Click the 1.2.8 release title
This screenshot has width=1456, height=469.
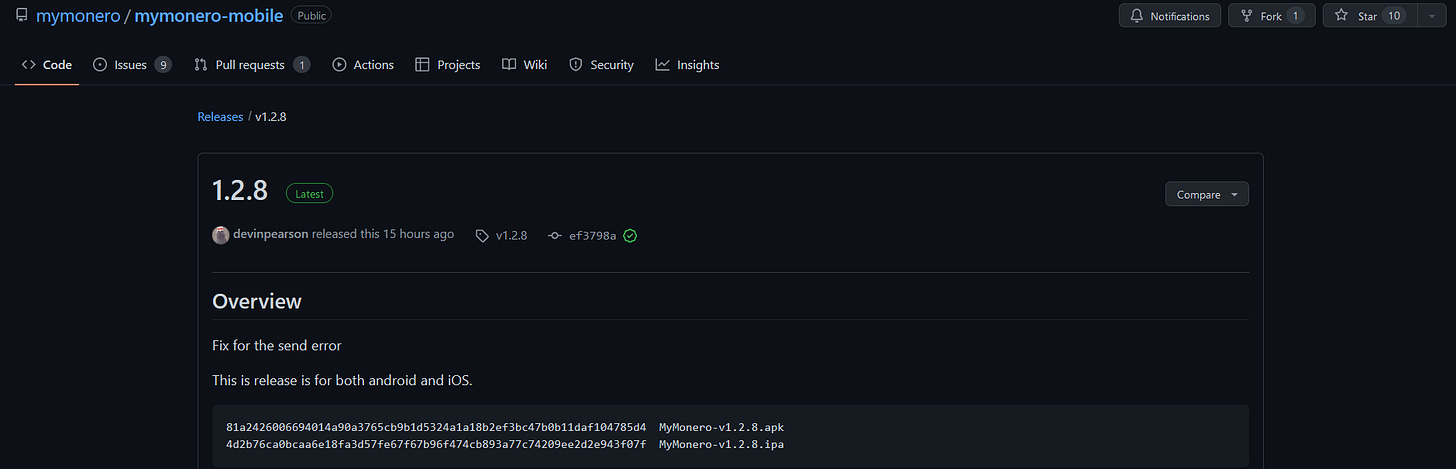click(240, 192)
